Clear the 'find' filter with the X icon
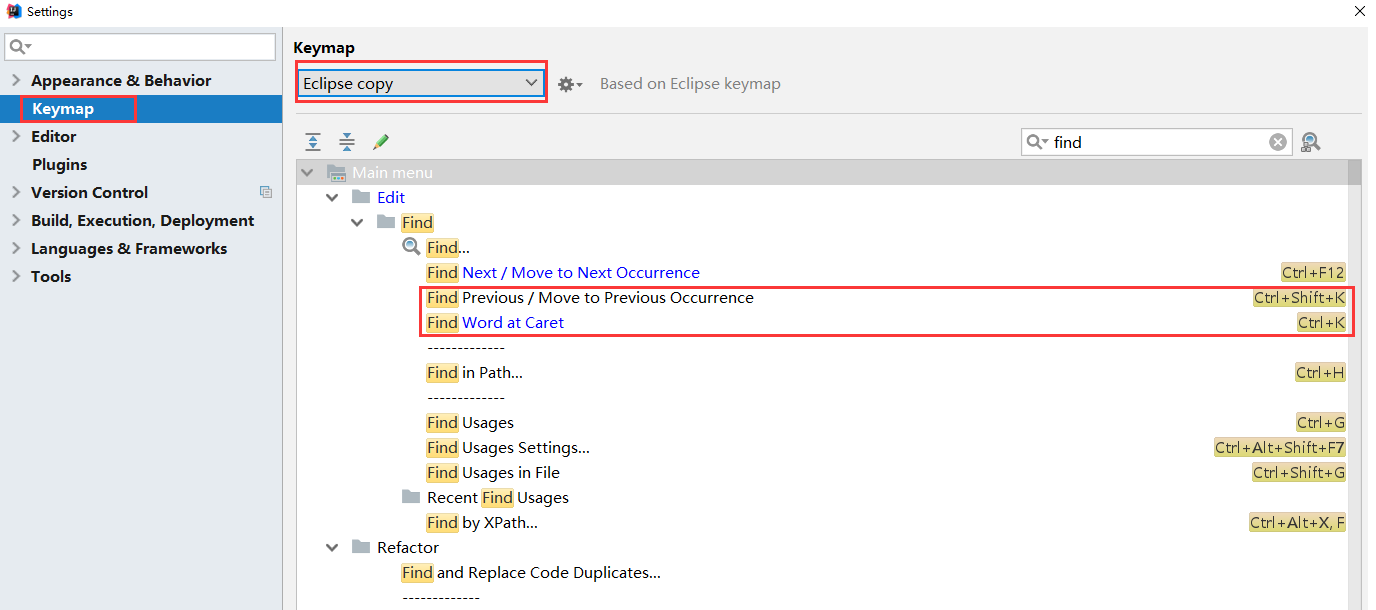This screenshot has height=610, width=1376. 1278,142
